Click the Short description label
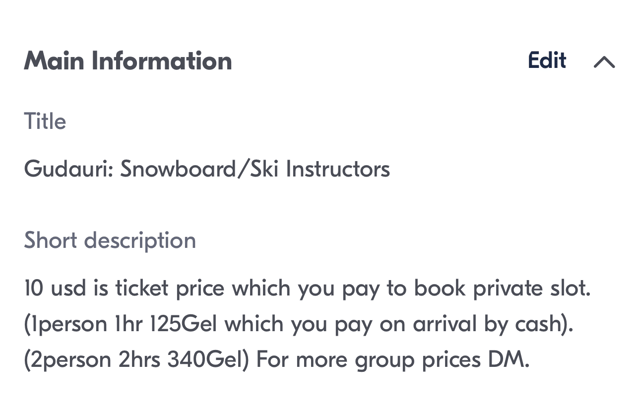Image resolution: width=640 pixels, height=411 pixels. click(x=110, y=241)
